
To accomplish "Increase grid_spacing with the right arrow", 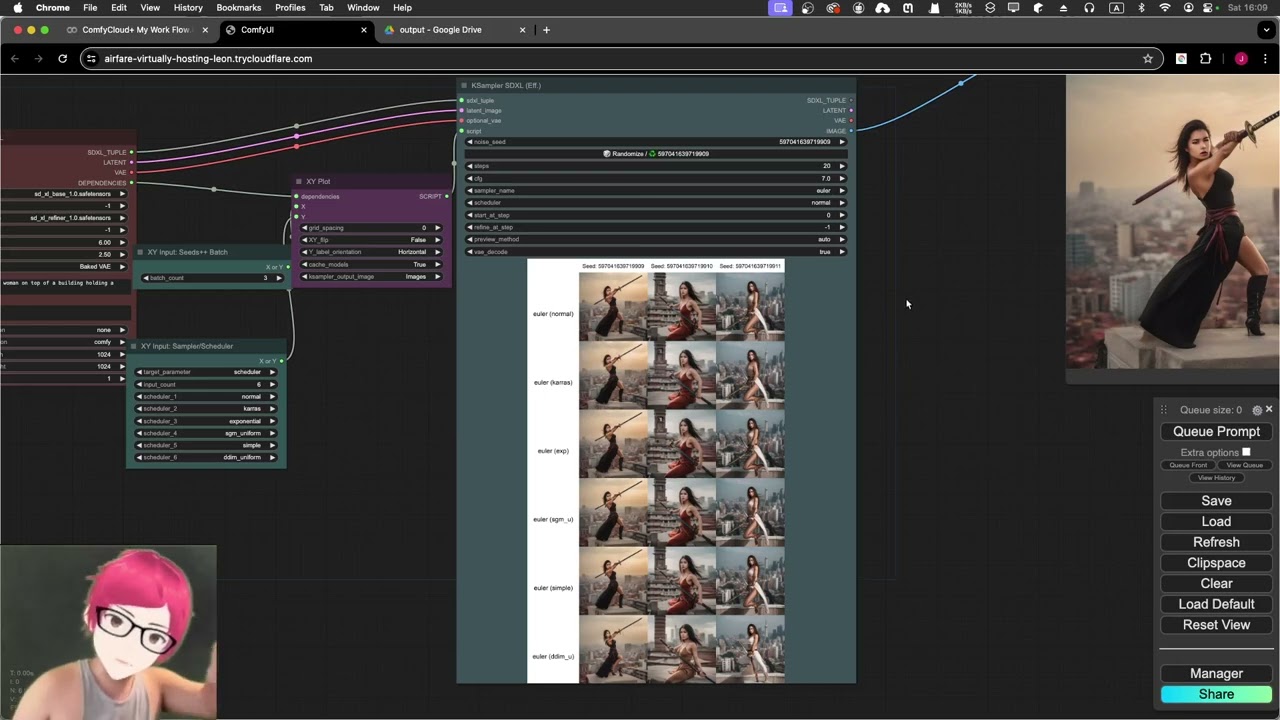I will click(x=436, y=228).
